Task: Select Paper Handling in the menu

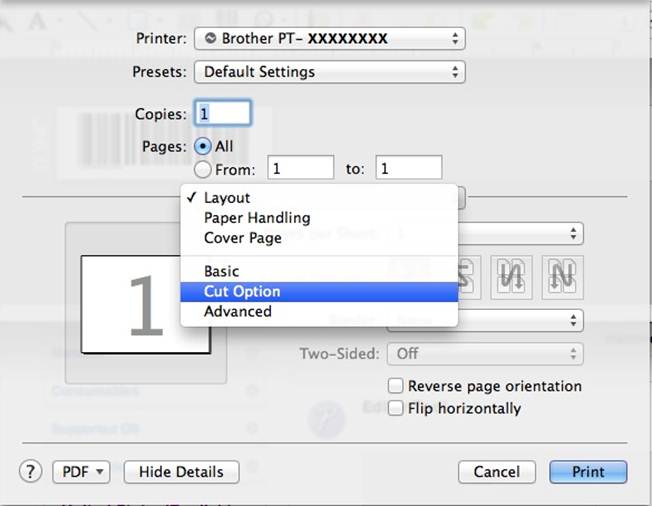Action: pos(257,217)
